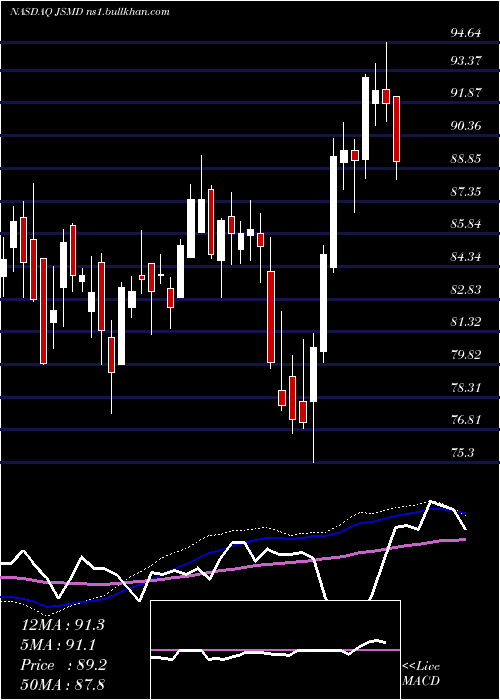
Task: Click the 85.84 price level label
Action: [x=466, y=224]
